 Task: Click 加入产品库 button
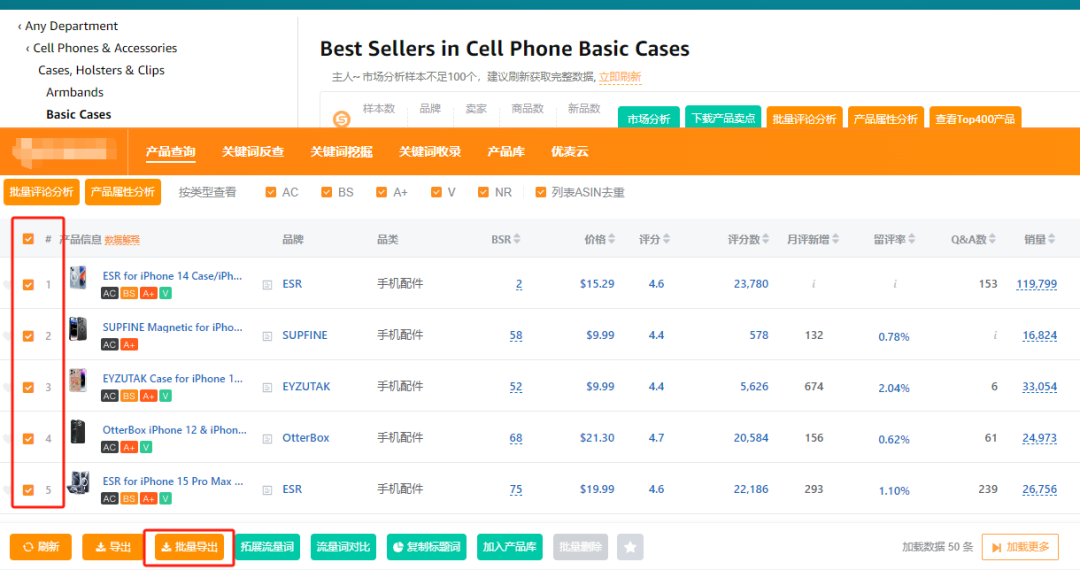point(510,547)
